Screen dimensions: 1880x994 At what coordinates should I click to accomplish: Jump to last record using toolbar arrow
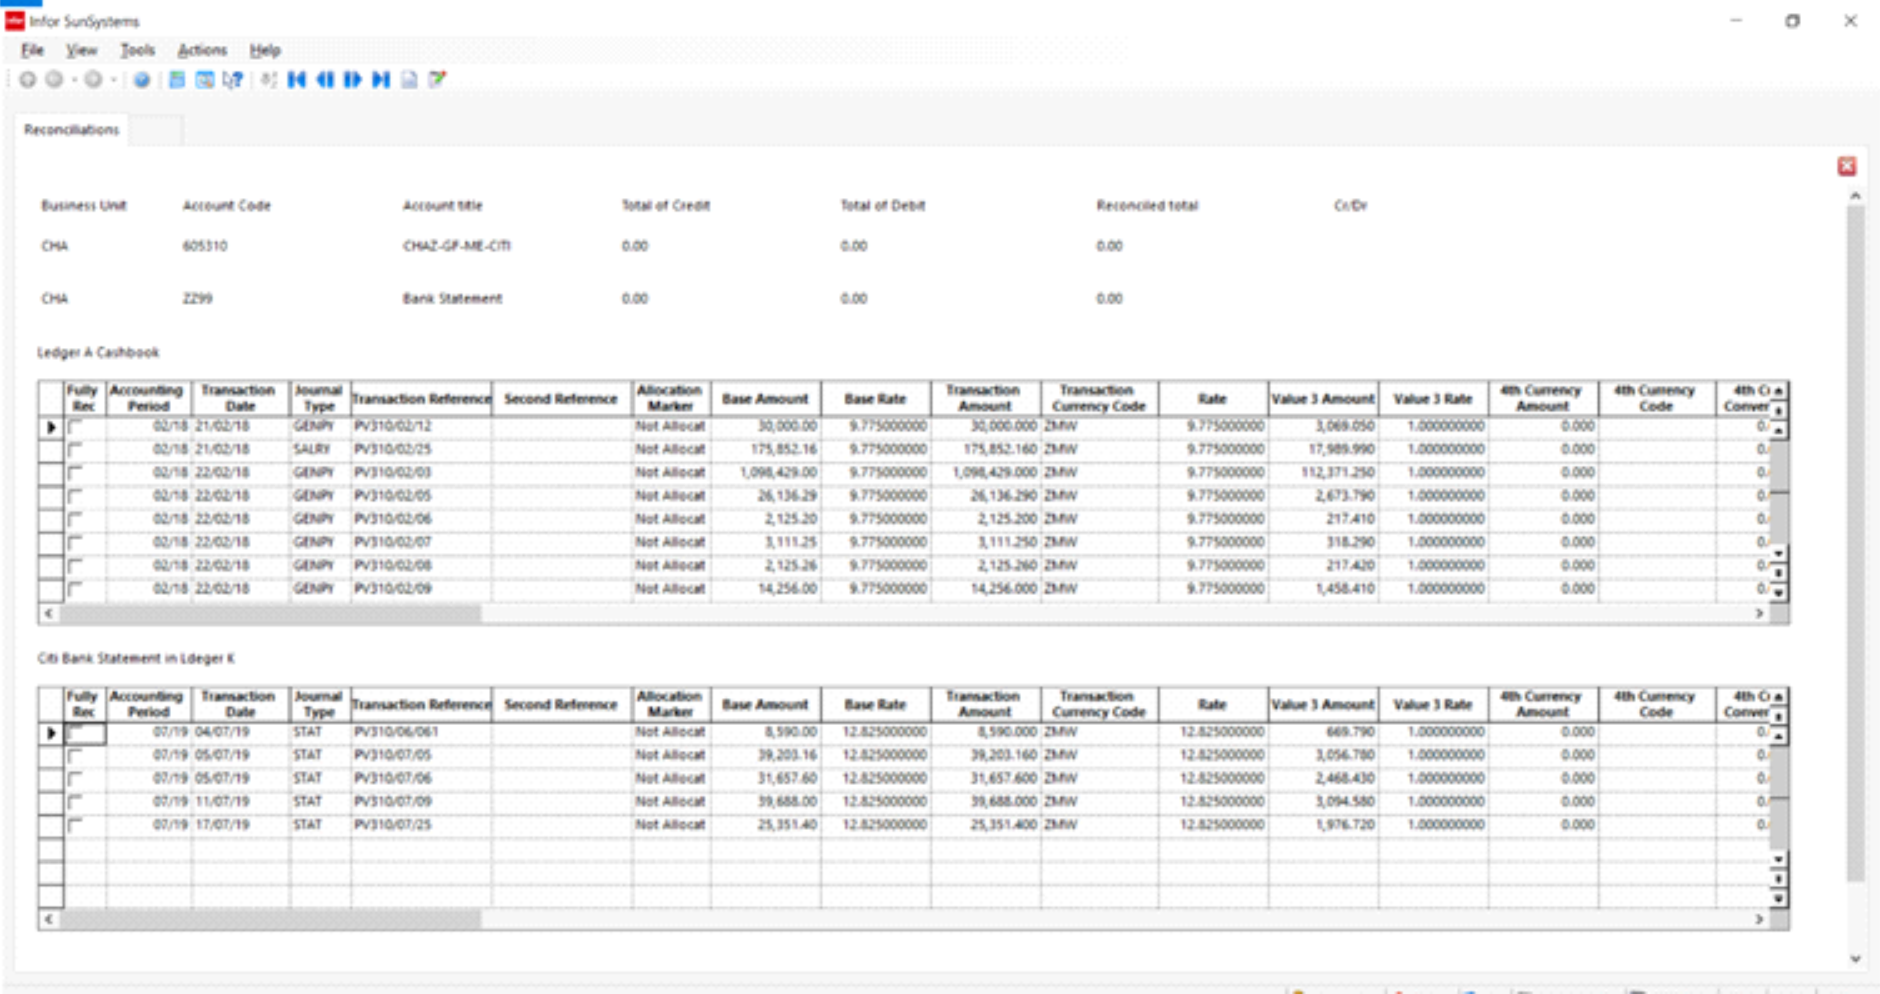pos(381,80)
